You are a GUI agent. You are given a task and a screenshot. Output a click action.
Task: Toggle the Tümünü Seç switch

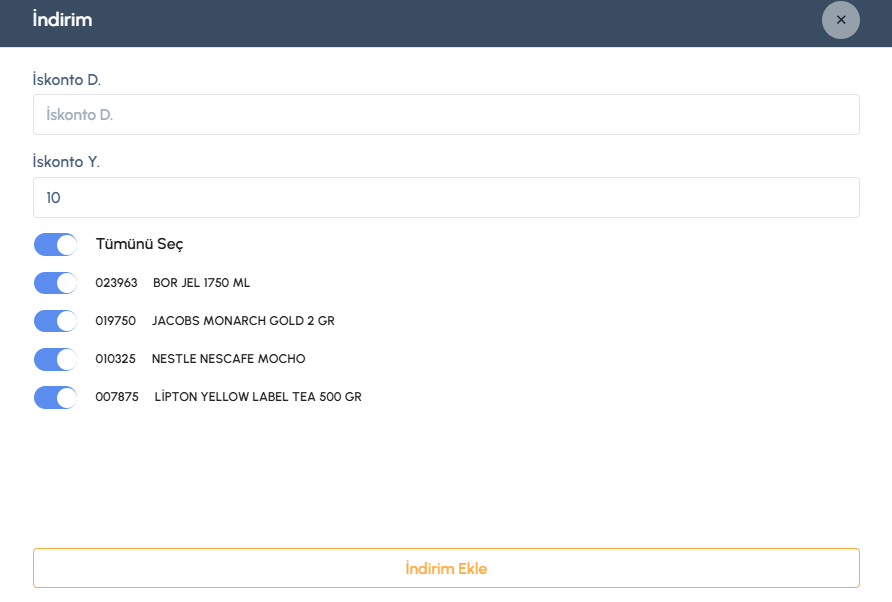[56, 245]
